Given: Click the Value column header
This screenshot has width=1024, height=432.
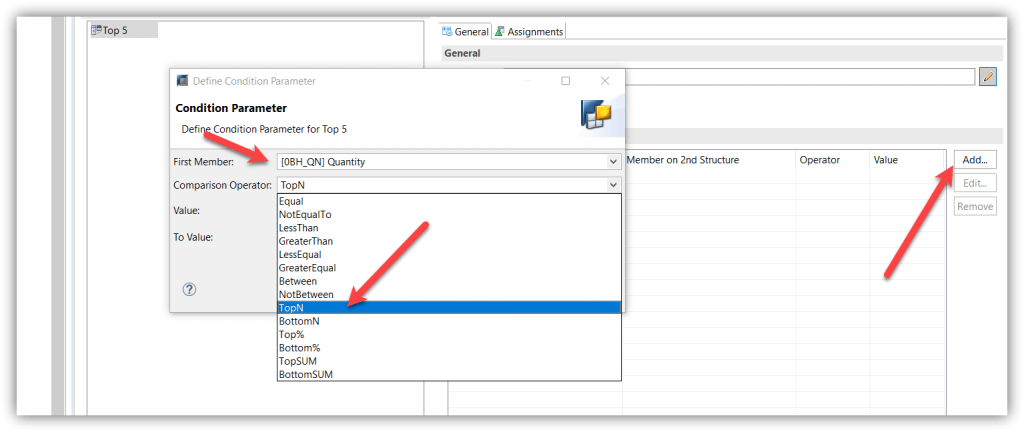Looking at the screenshot, I should click(908, 160).
